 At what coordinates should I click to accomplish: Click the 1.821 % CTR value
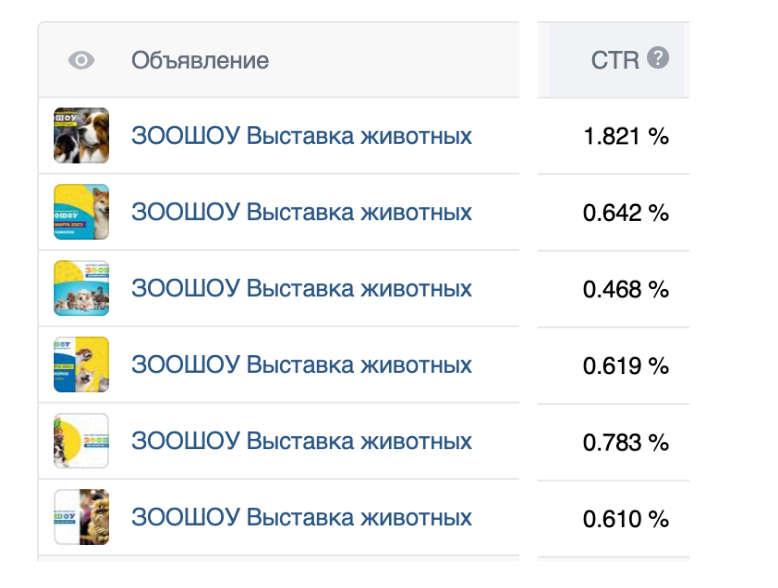[x=626, y=137]
